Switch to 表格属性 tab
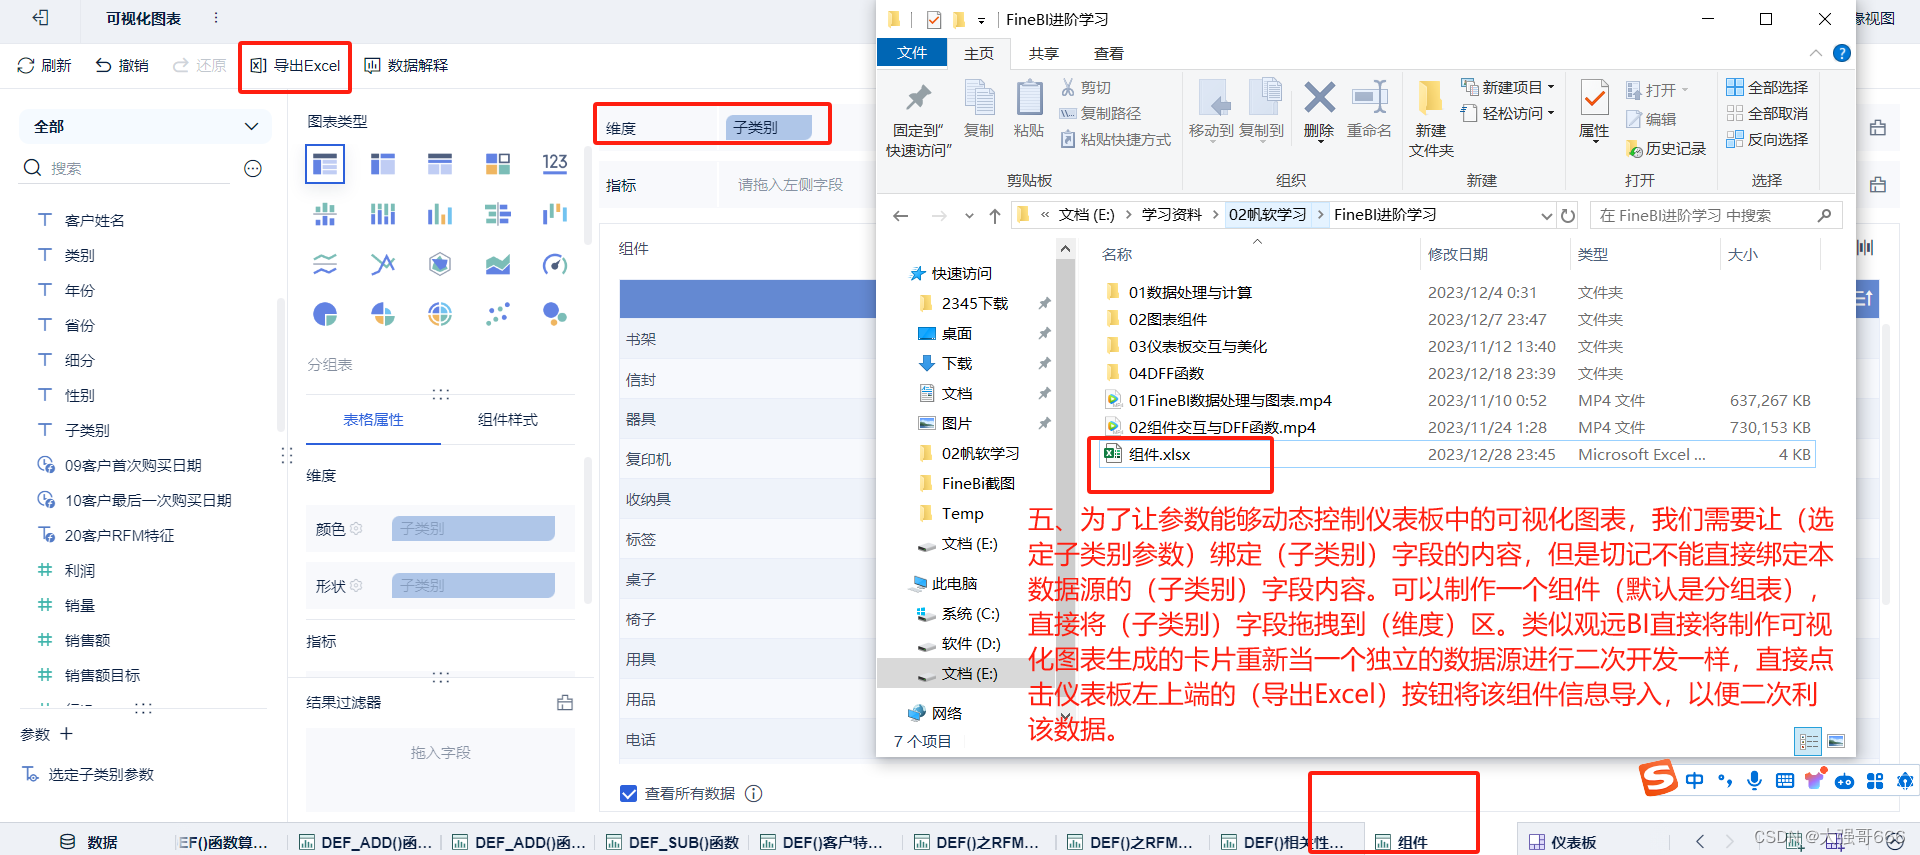Image resolution: width=1920 pixels, height=855 pixels. click(x=373, y=420)
